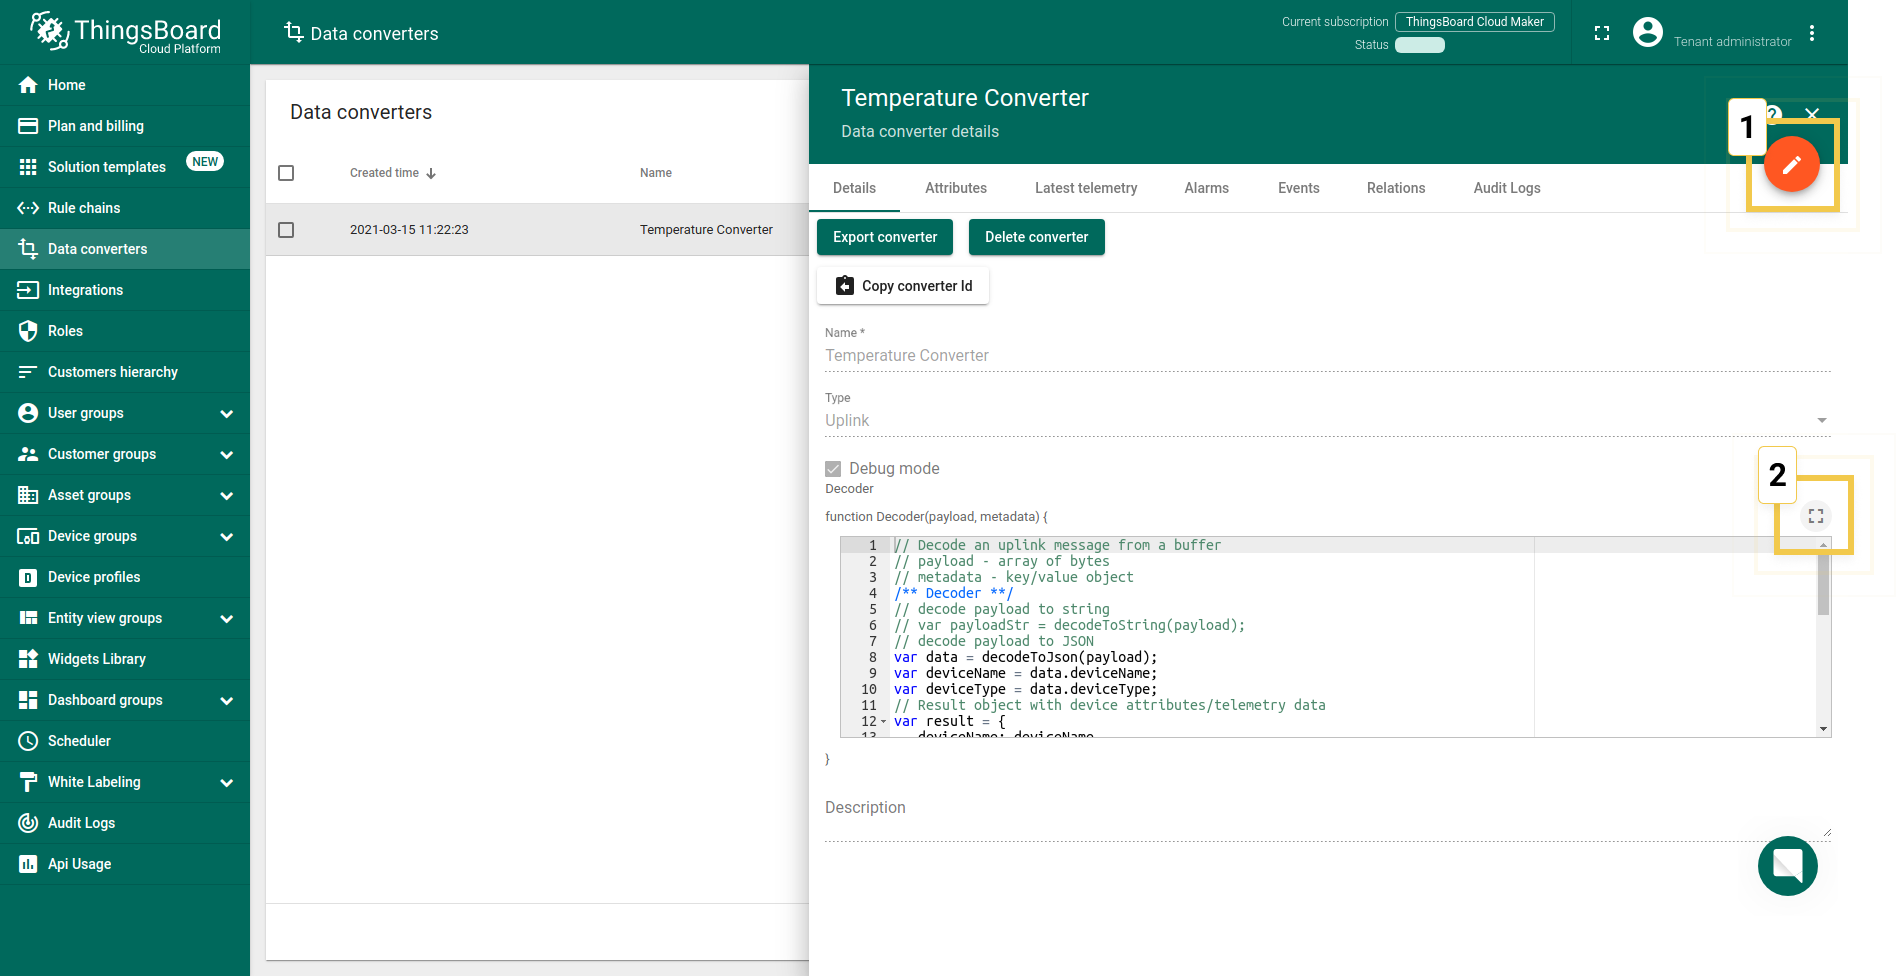Switch to the Details tab
The image size is (1896, 976).
click(854, 188)
